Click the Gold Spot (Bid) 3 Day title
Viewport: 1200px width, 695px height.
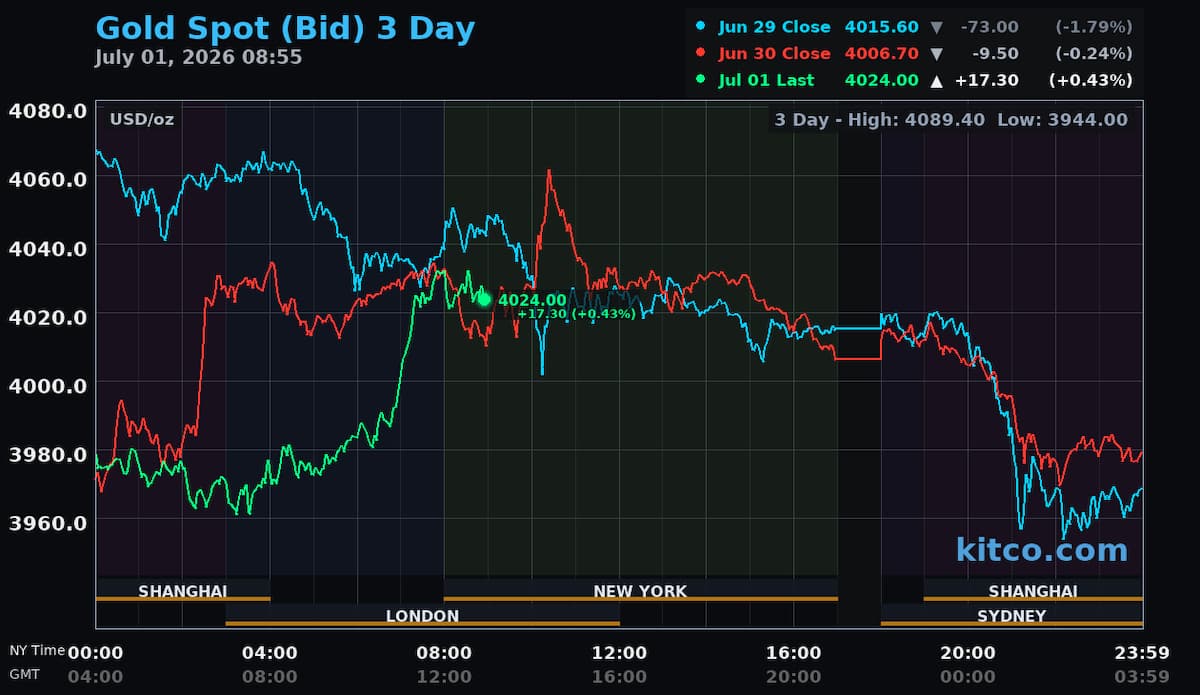[x=285, y=27]
